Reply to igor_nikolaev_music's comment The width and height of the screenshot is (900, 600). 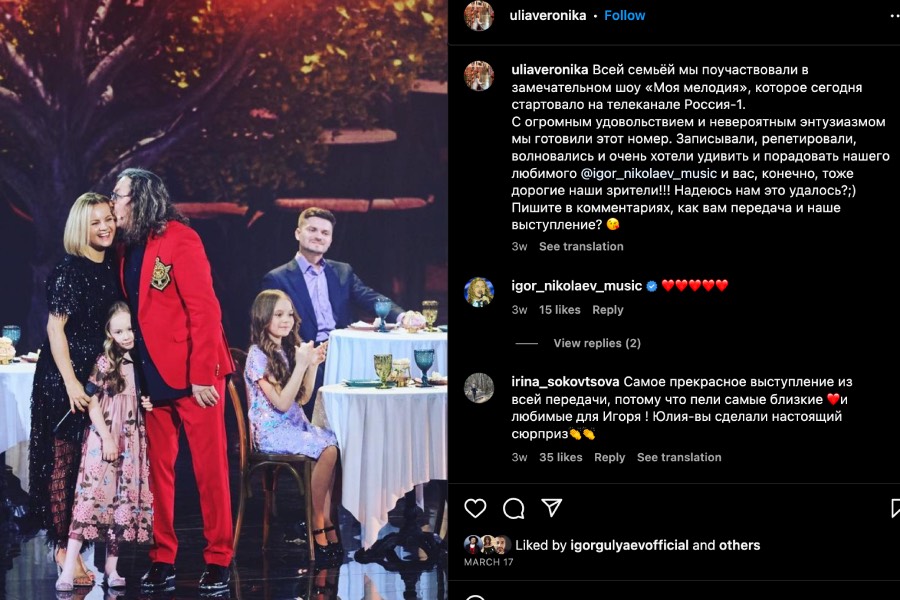point(608,310)
